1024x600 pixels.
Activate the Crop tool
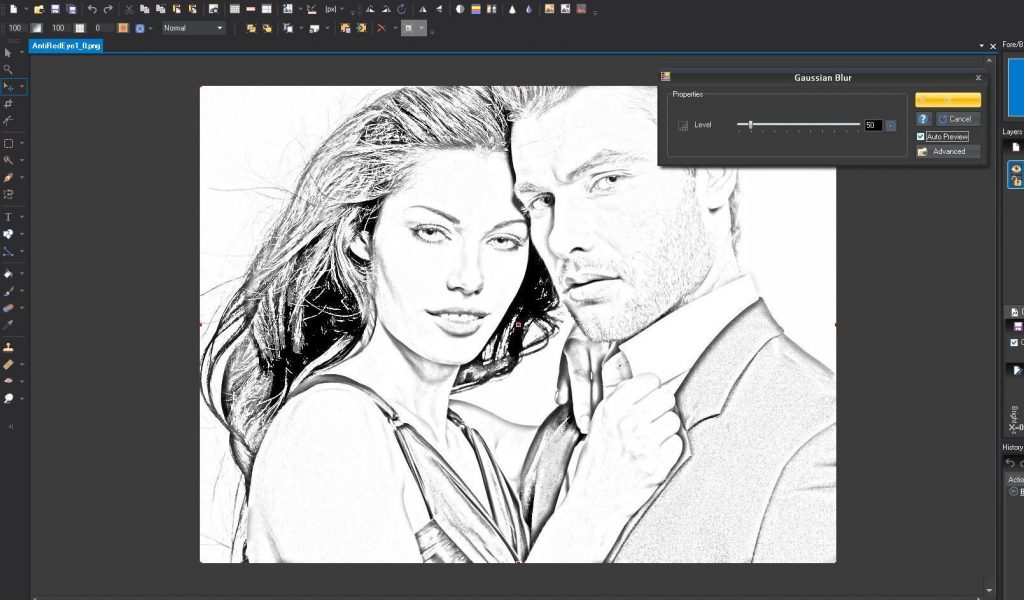point(7,103)
